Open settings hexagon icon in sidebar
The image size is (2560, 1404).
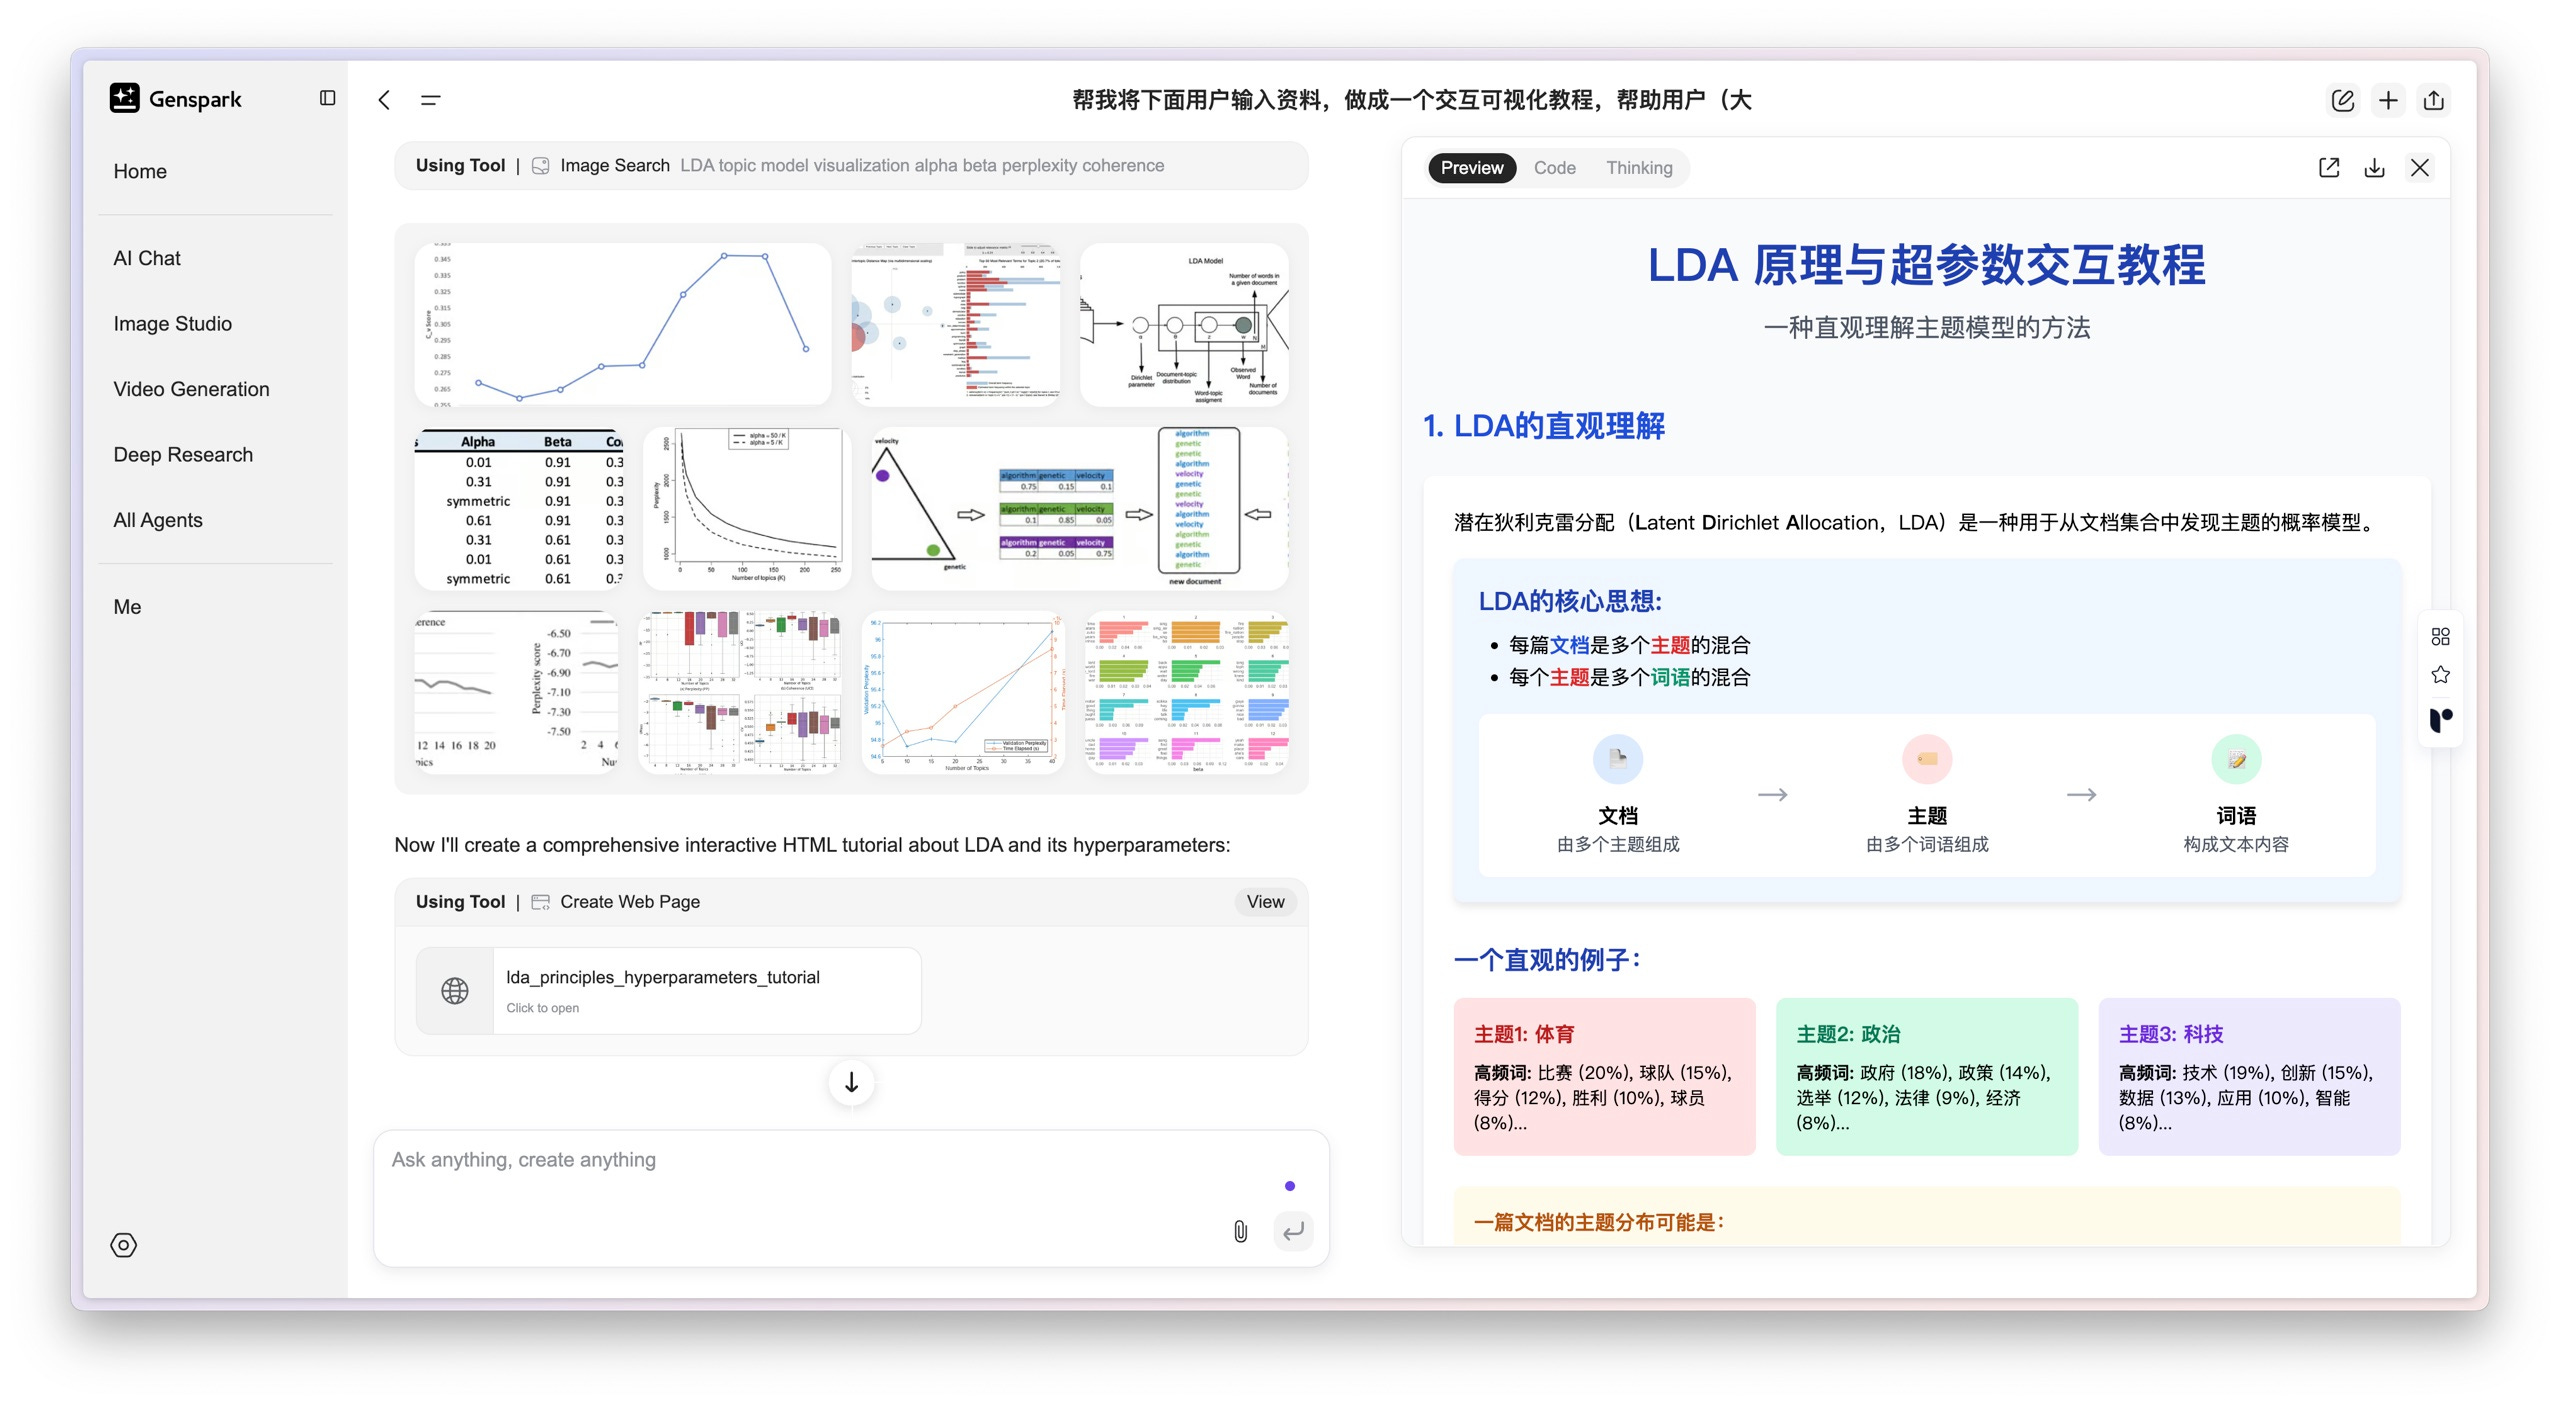pyautogui.click(x=123, y=1245)
